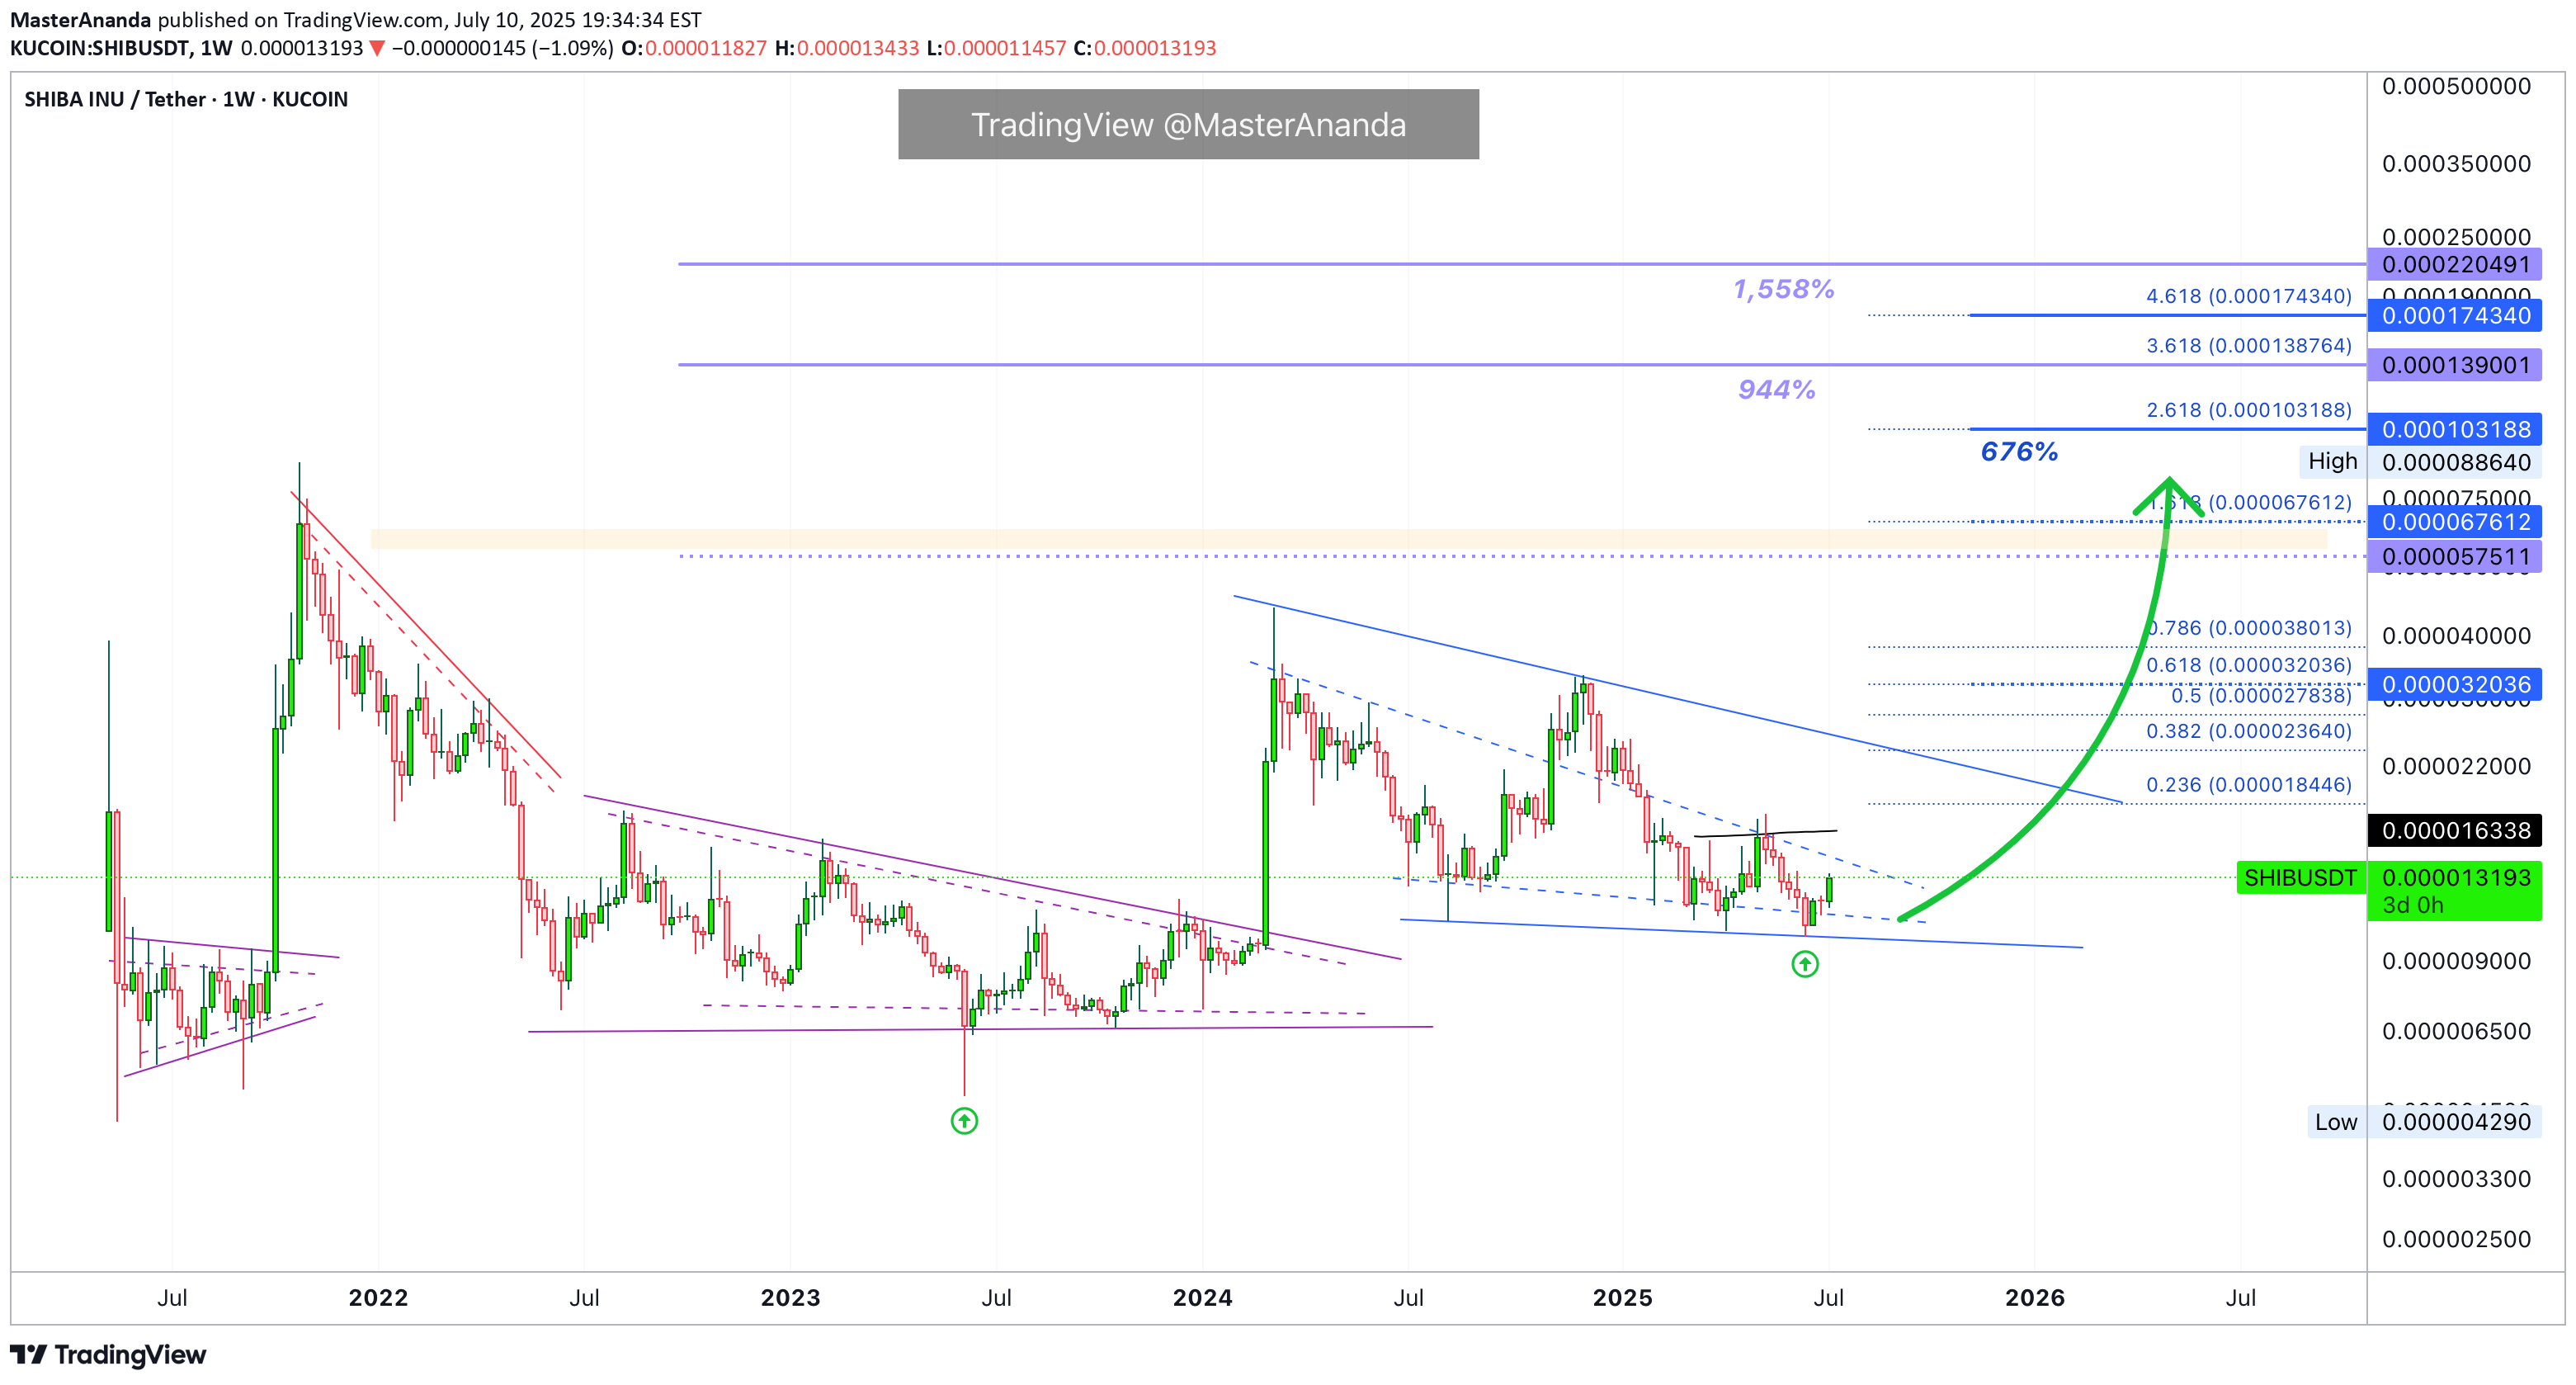The image size is (2576, 1385).
Task: Click the 944% target annotation
Action: pyautogui.click(x=1776, y=389)
